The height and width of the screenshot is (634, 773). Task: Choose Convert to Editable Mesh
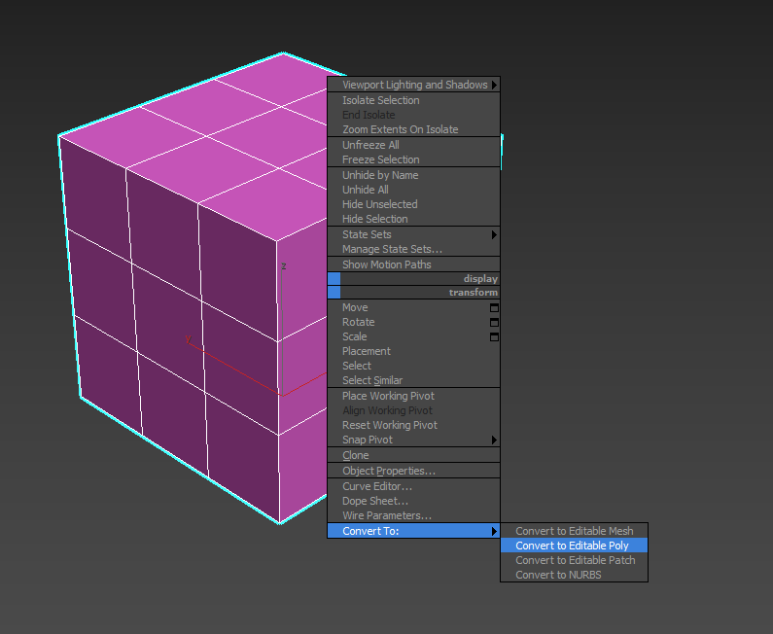[x=574, y=531]
